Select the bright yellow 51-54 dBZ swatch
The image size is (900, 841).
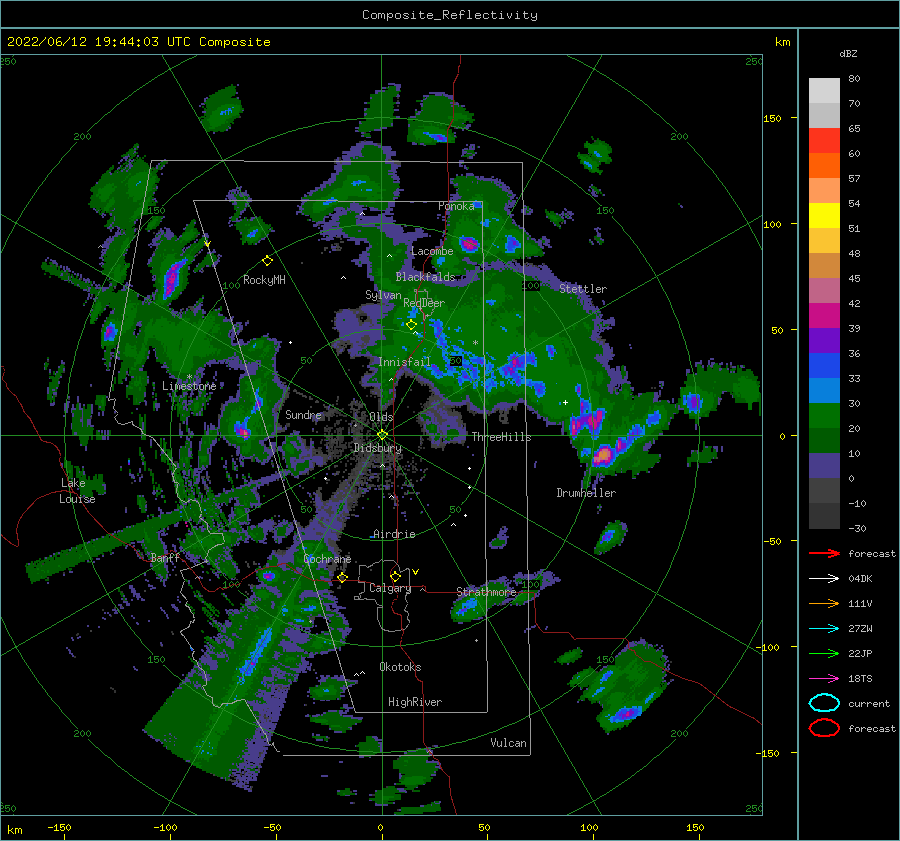pyautogui.click(x=824, y=216)
